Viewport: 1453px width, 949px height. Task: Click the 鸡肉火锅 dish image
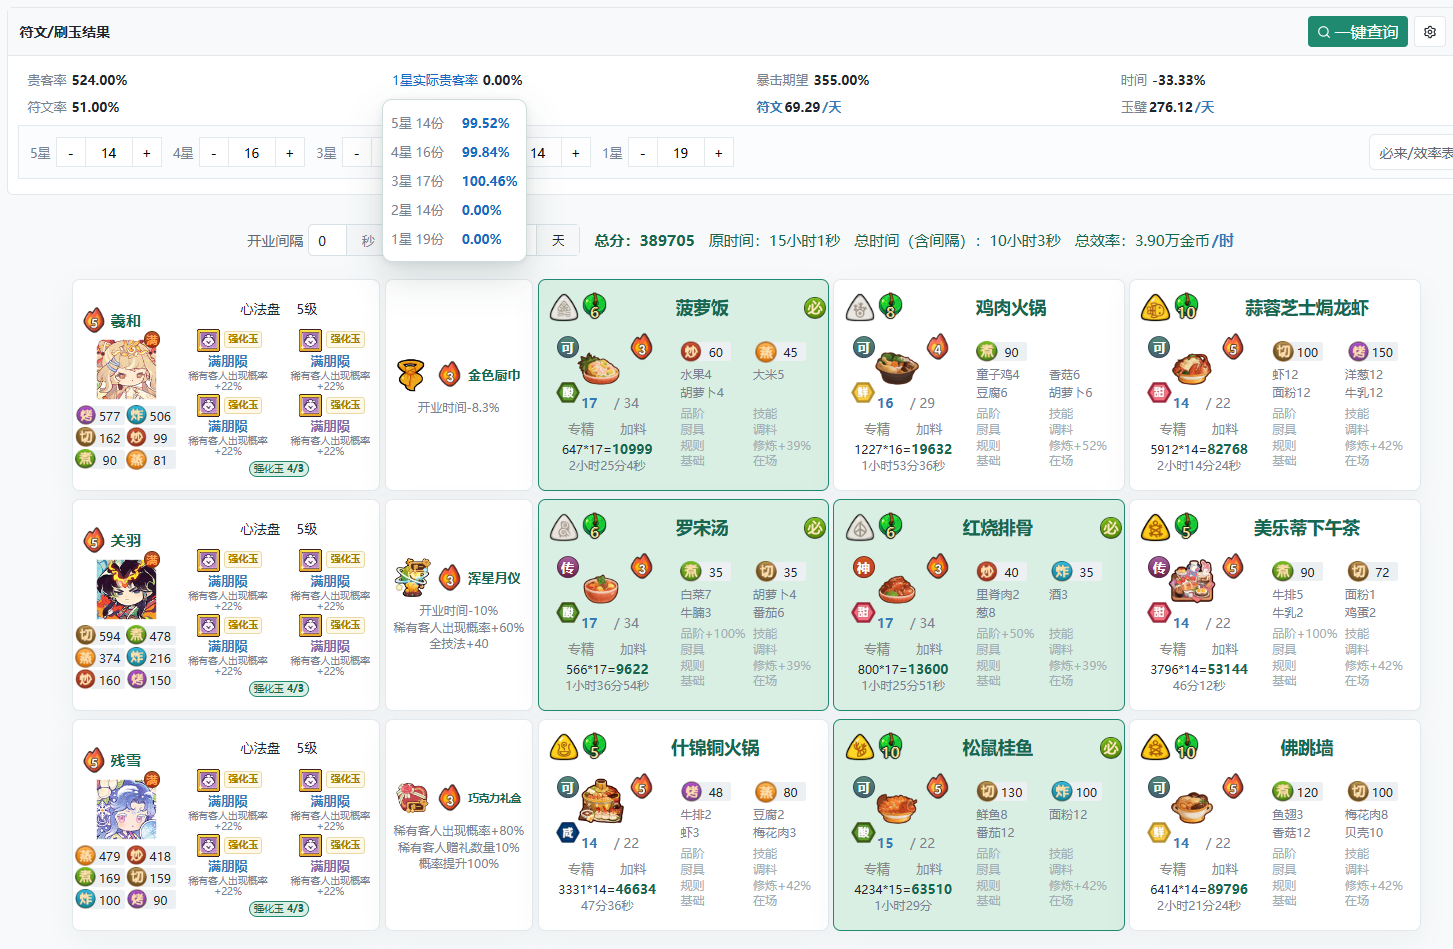(x=897, y=367)
